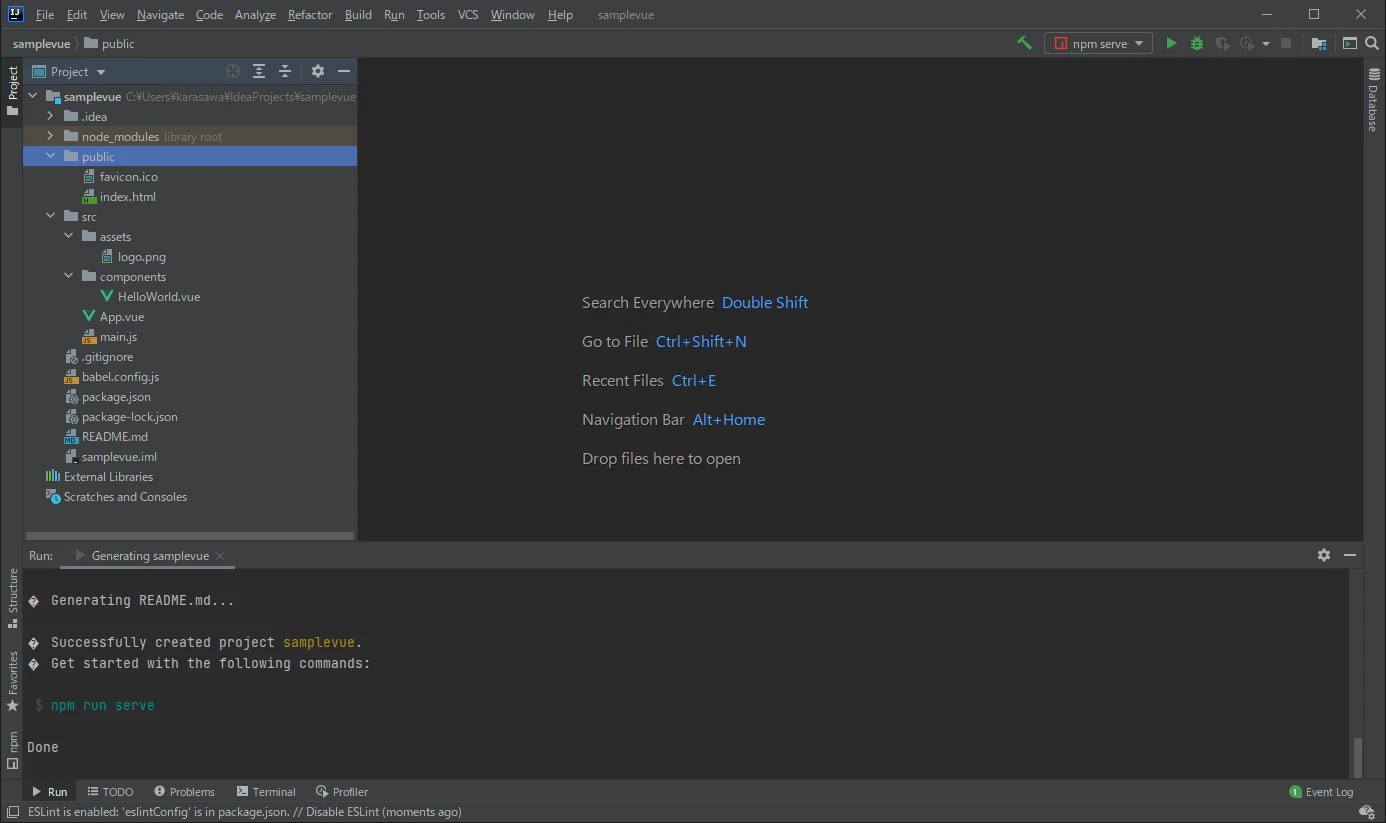Image resolution: width=1386 pixels, height=823 pixels.
Task: Switch to the Terminal tab
Action: (x=265, y=792)
